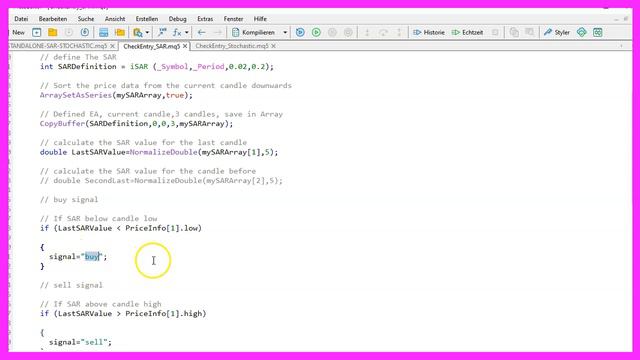Close the CheckEntry_Stochastic.mq5 tab
Screen dimensions: 640x360
(273, 46)
